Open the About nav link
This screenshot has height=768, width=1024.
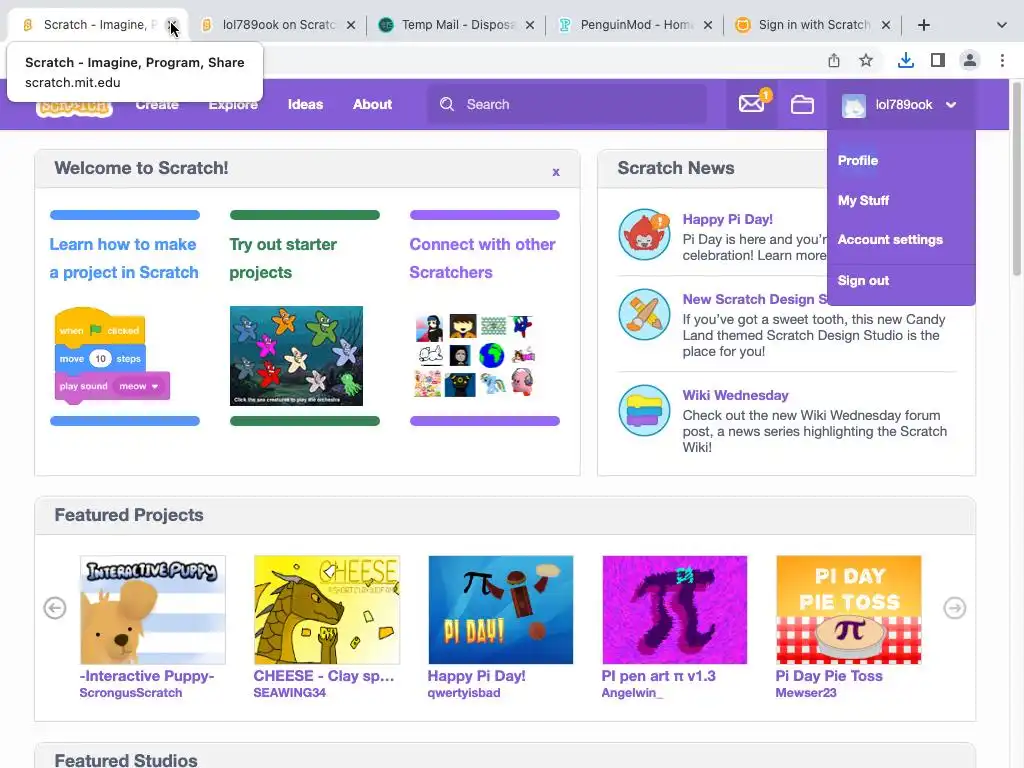[x=372, y=104]
